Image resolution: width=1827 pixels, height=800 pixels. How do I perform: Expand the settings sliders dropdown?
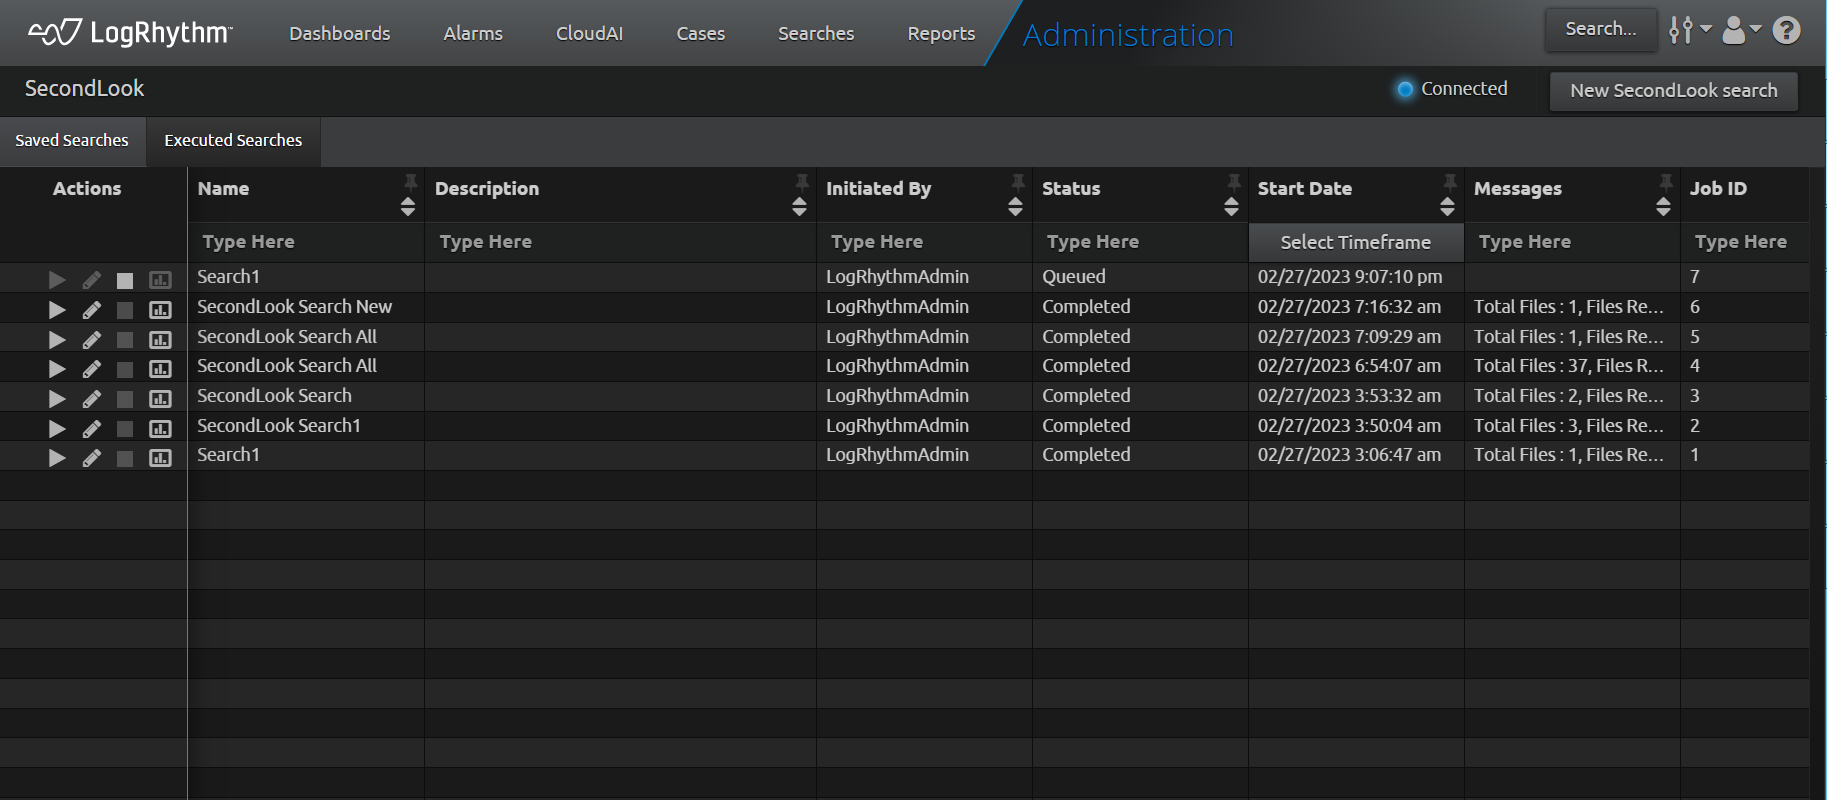(1689, 31)
